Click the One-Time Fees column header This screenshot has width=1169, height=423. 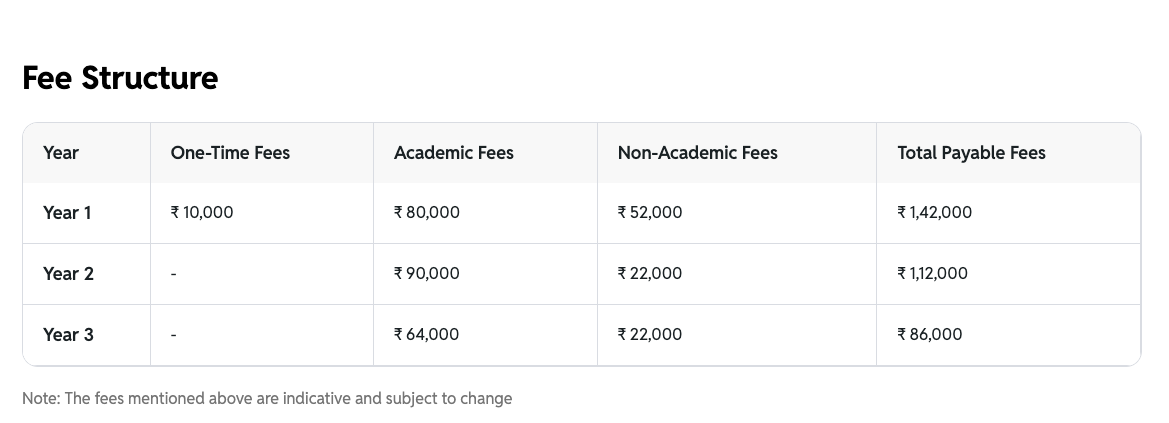tap(230, 153)
